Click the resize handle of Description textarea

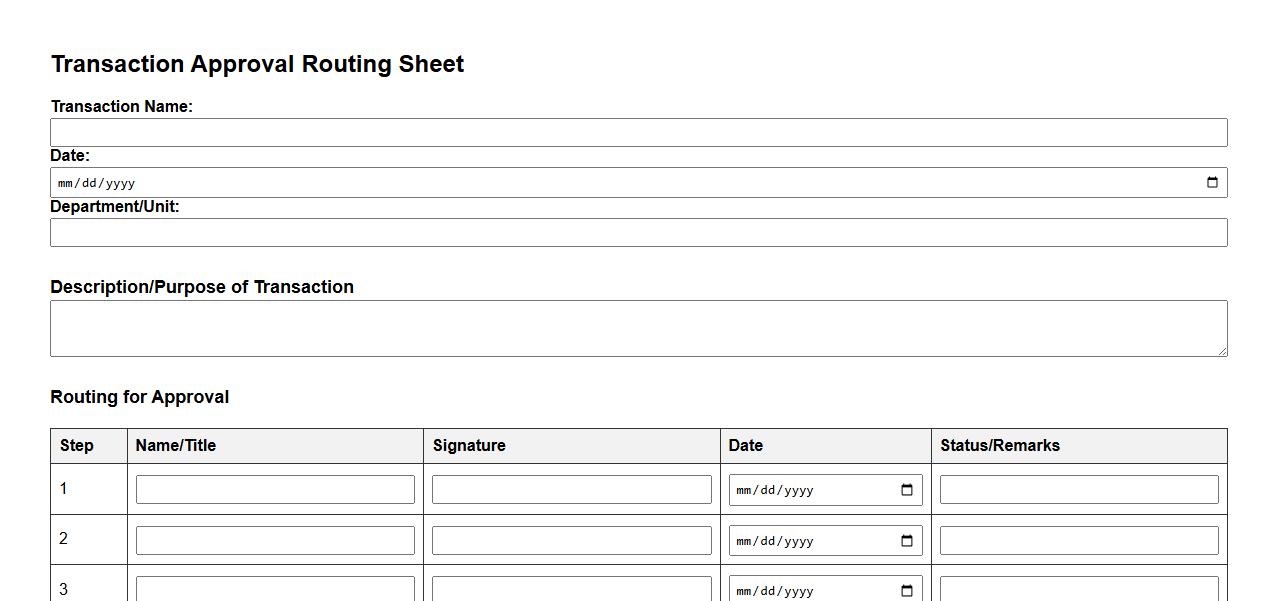click(1221, 350)
